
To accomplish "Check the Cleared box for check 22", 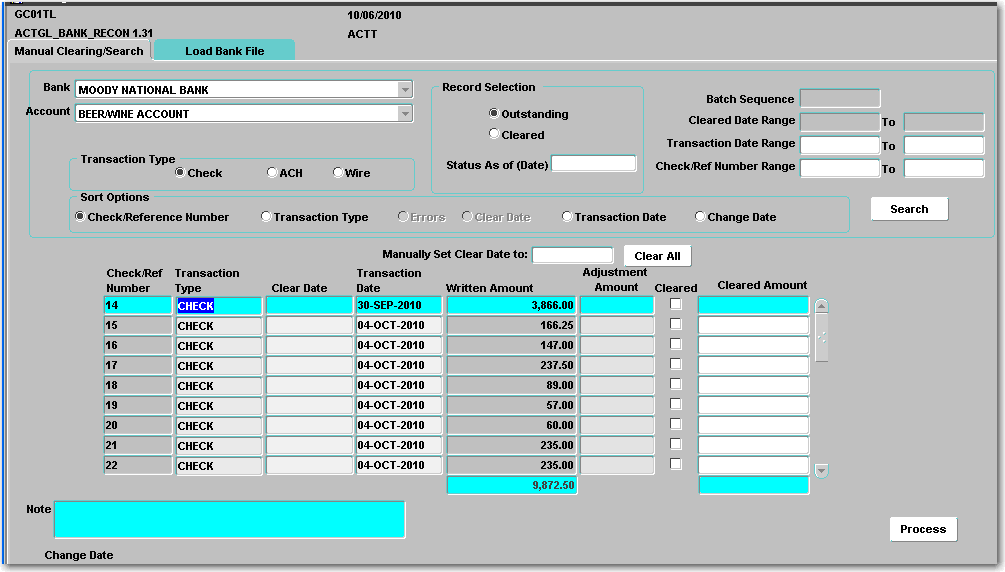I will (676, 464).
